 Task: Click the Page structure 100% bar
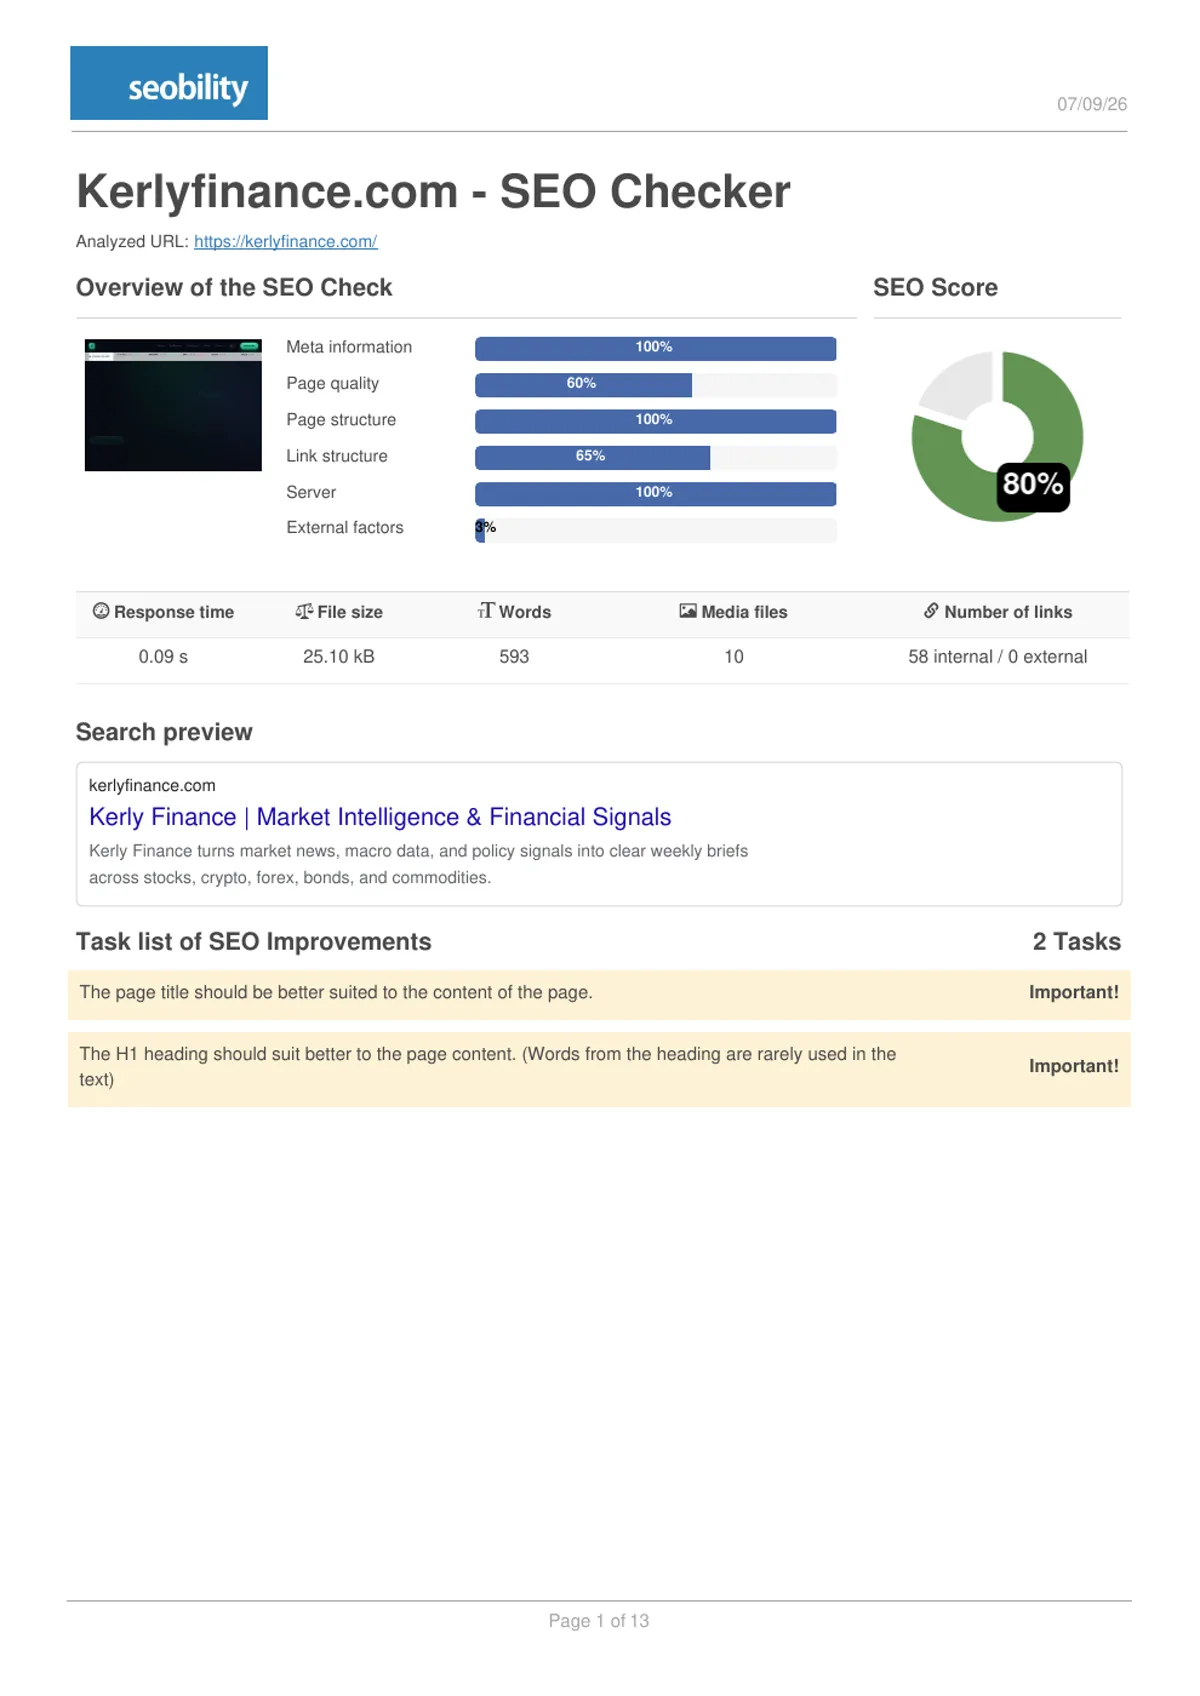coord(655,421)
